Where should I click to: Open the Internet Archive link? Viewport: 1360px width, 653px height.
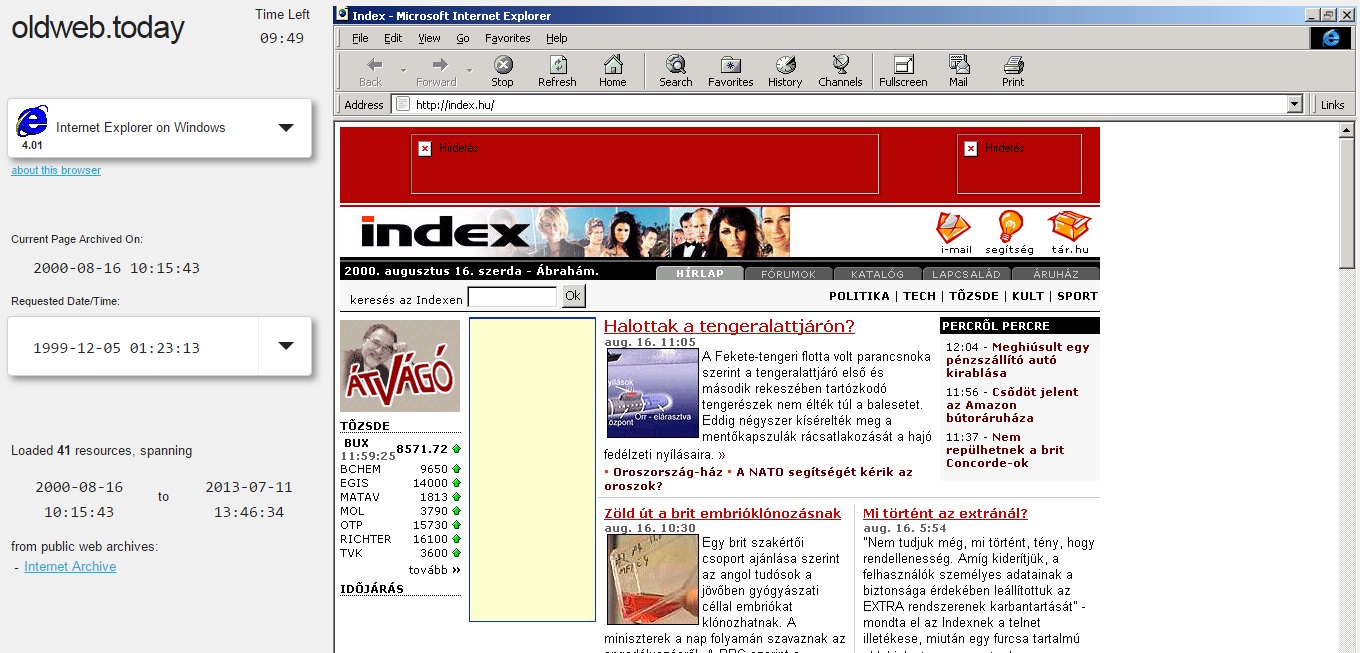coord(70,567)
